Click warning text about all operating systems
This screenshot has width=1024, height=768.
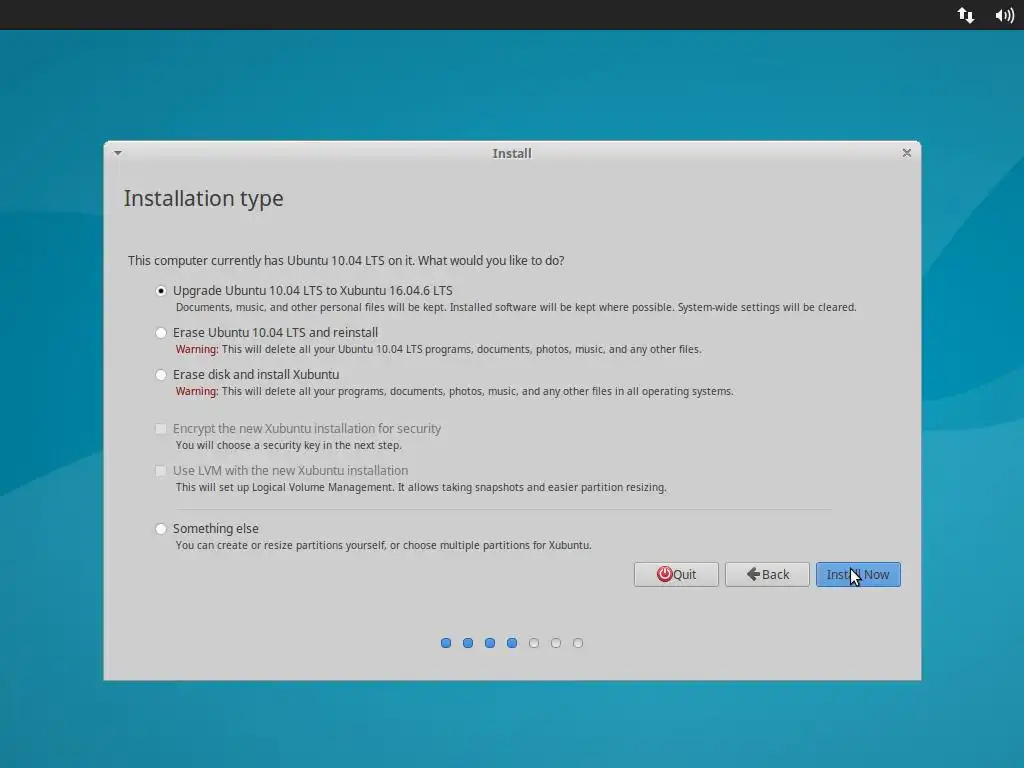click(455, 392)
